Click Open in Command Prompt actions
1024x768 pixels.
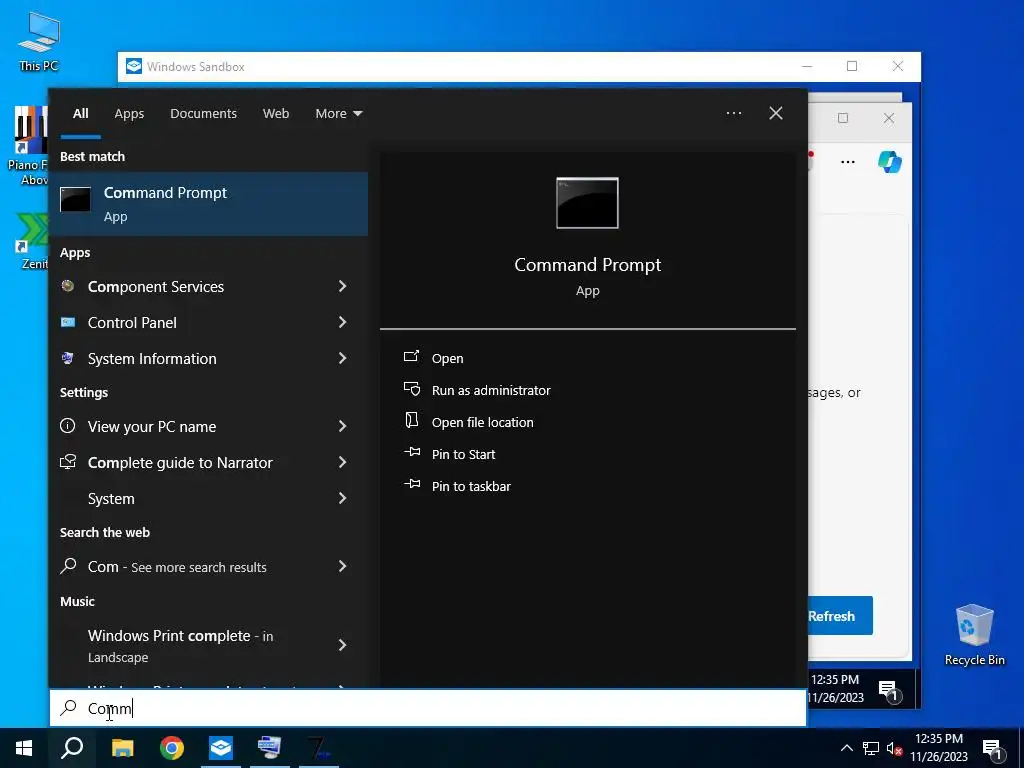(x=447, y=358)
